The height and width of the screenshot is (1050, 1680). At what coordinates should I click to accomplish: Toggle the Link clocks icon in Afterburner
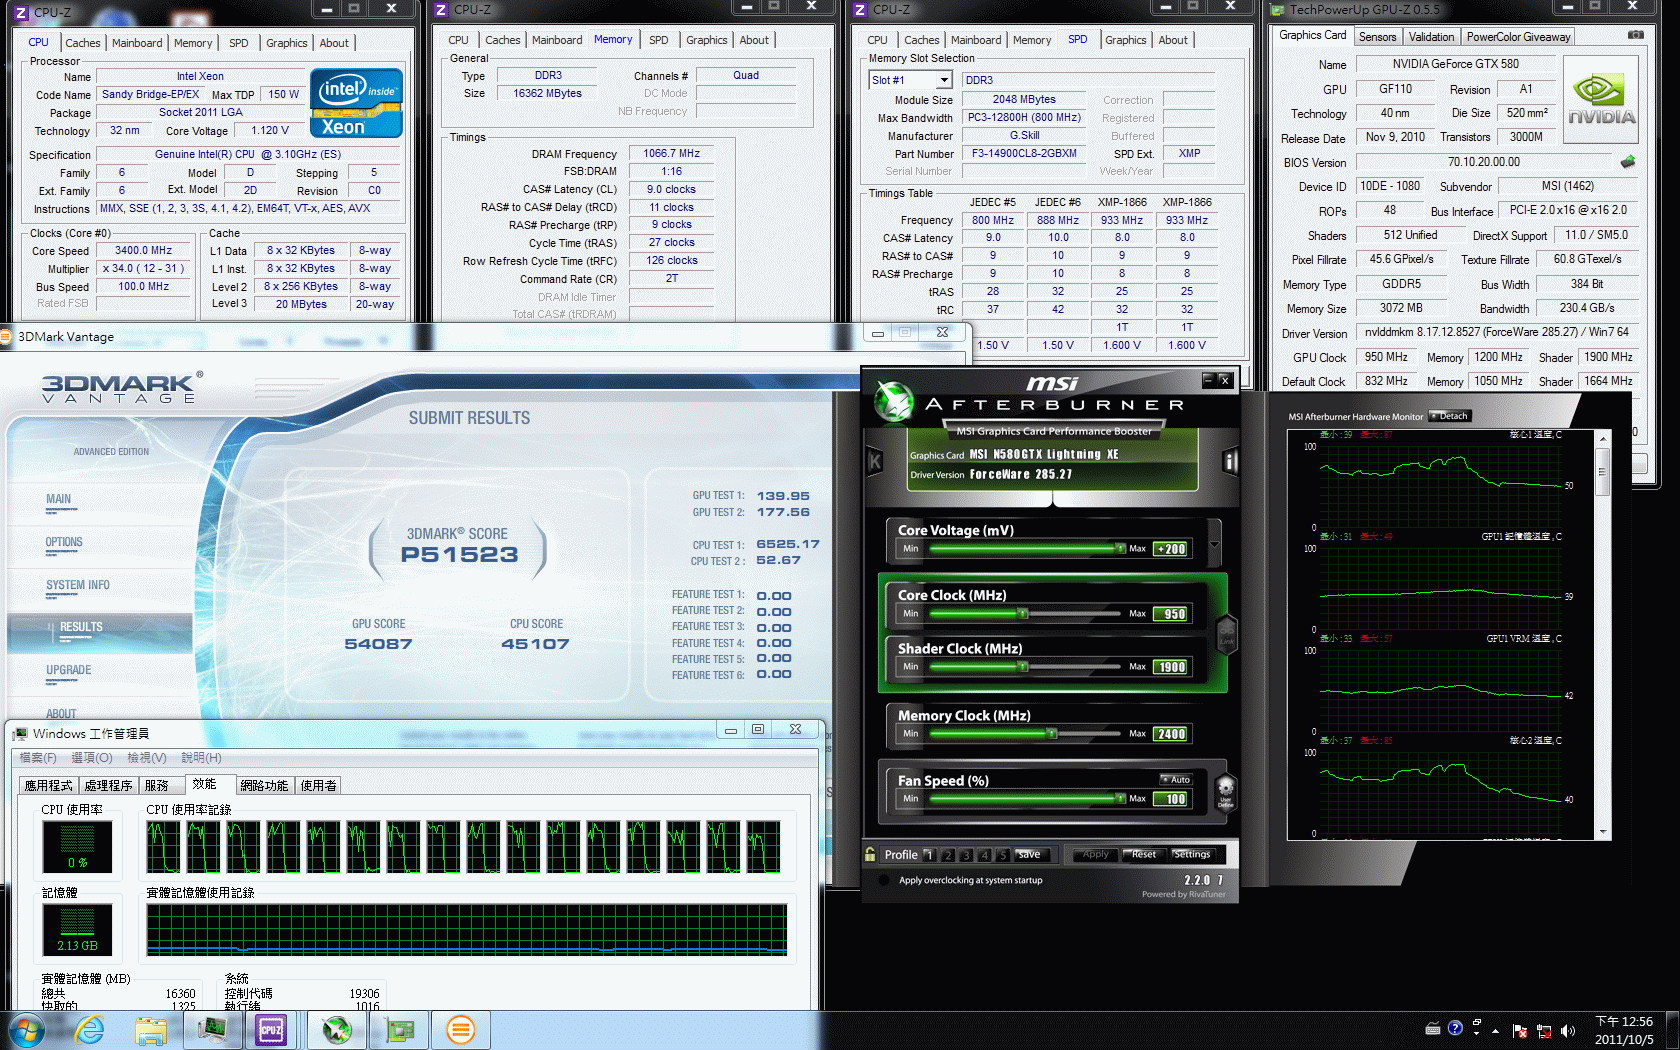click(1226, 634)
